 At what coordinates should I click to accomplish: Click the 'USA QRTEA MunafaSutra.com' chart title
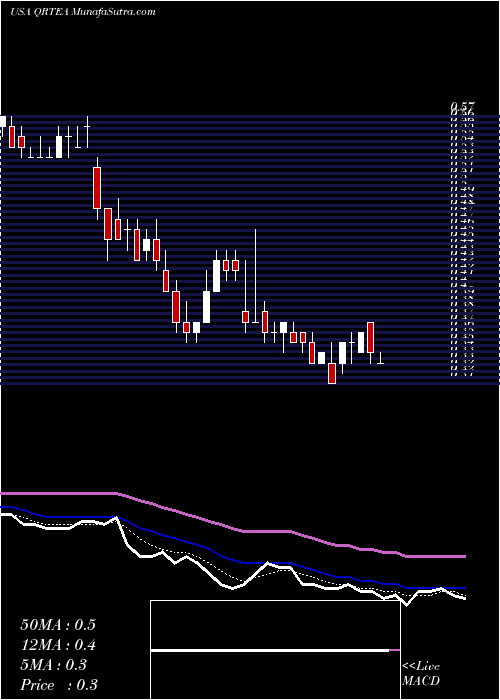click(83, 12)
